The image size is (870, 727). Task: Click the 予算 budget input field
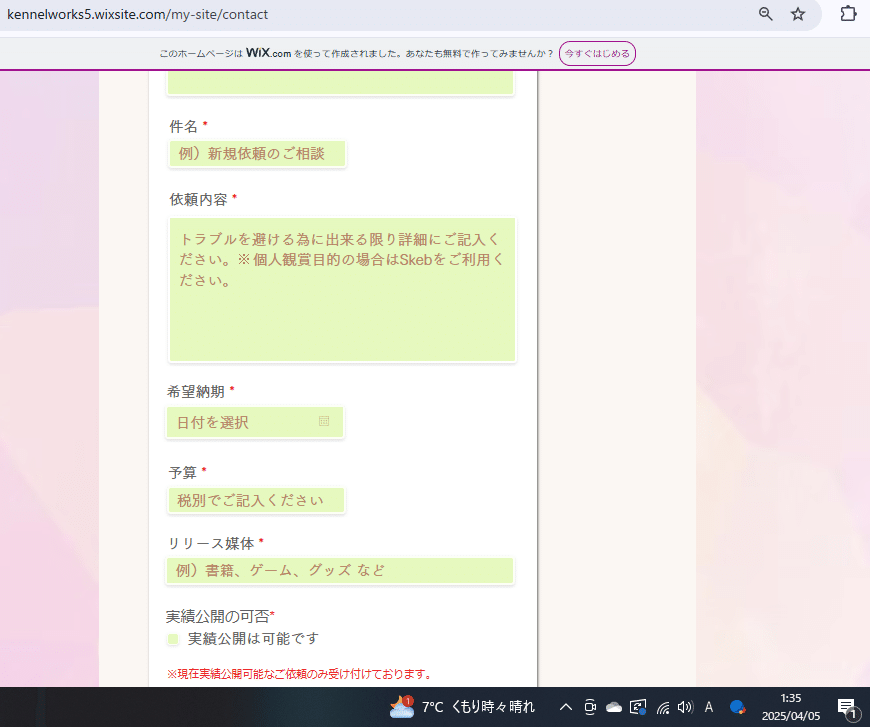(256, 501)
